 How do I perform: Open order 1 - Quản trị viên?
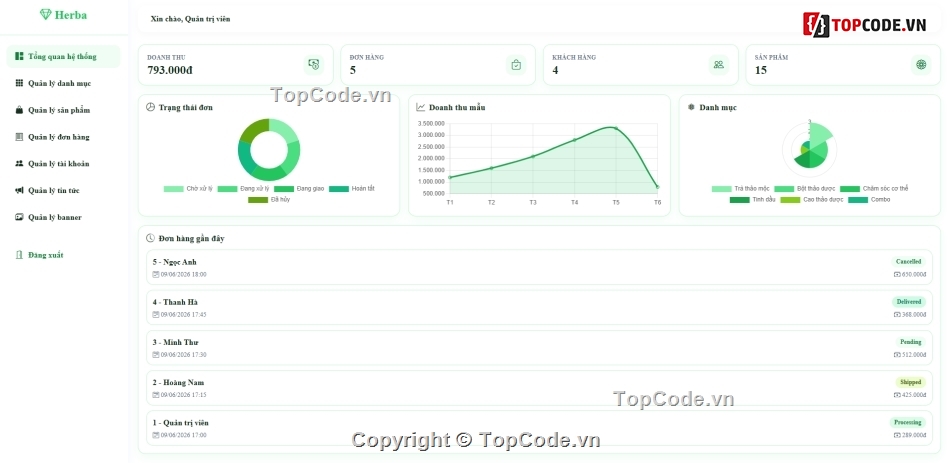539,428
